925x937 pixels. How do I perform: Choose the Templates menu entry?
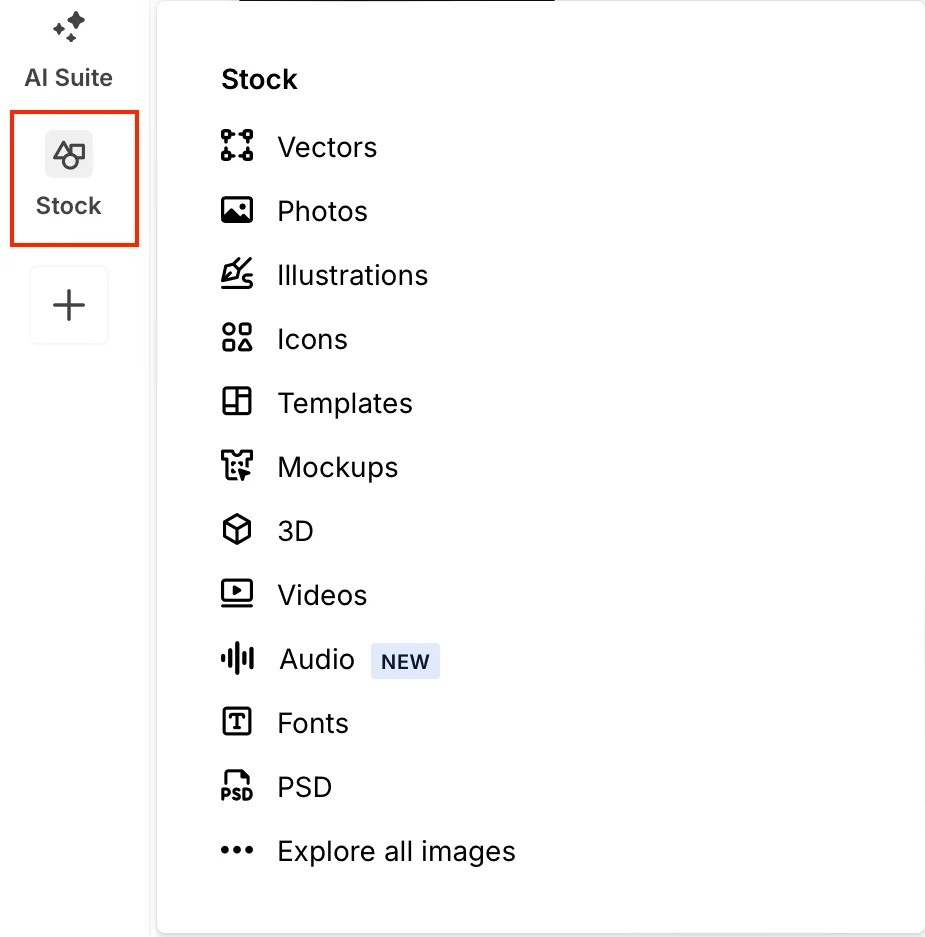tap(345, 403)
